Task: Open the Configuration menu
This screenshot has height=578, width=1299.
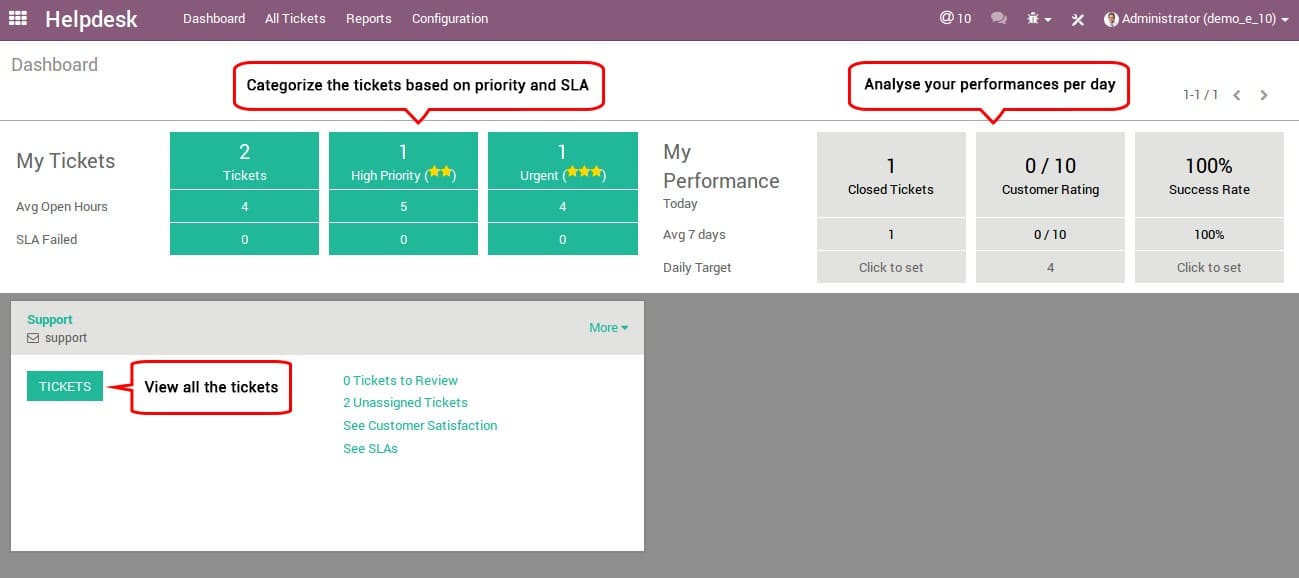Action: (449, 18)
